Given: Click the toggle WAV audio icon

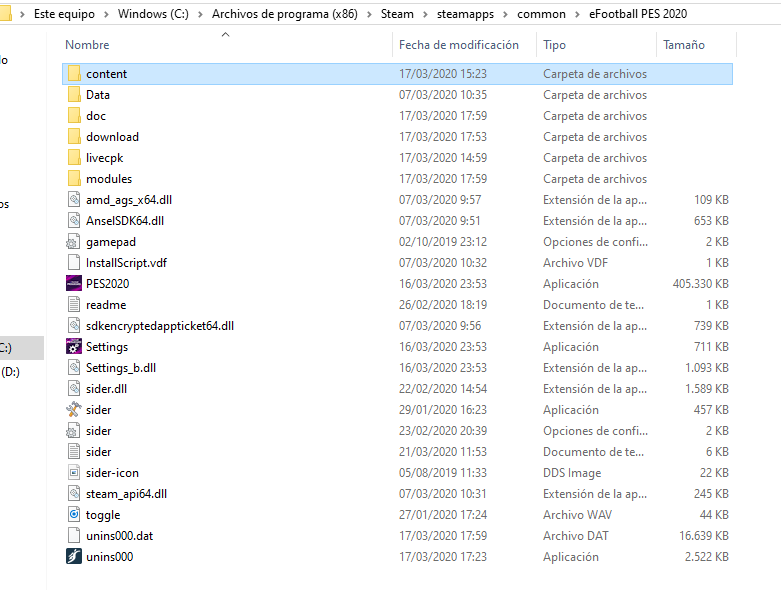Looking at the screenshot, I should coord(74,514).
